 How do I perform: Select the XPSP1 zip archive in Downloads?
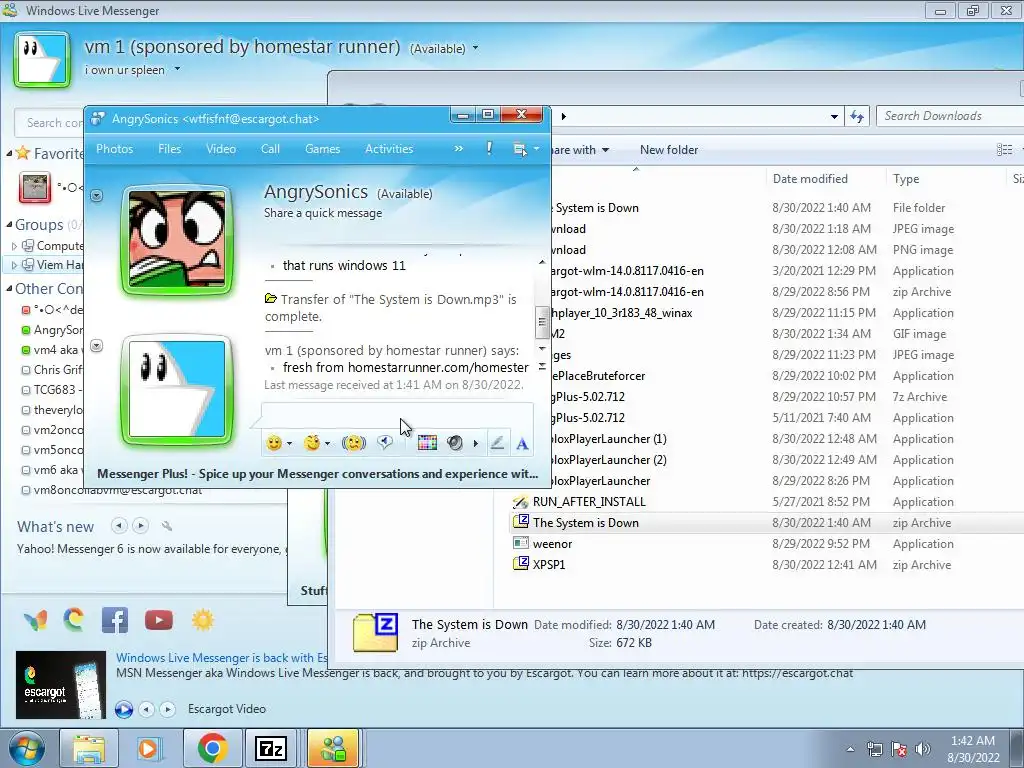pyautogui.click(x=549, y=565)
